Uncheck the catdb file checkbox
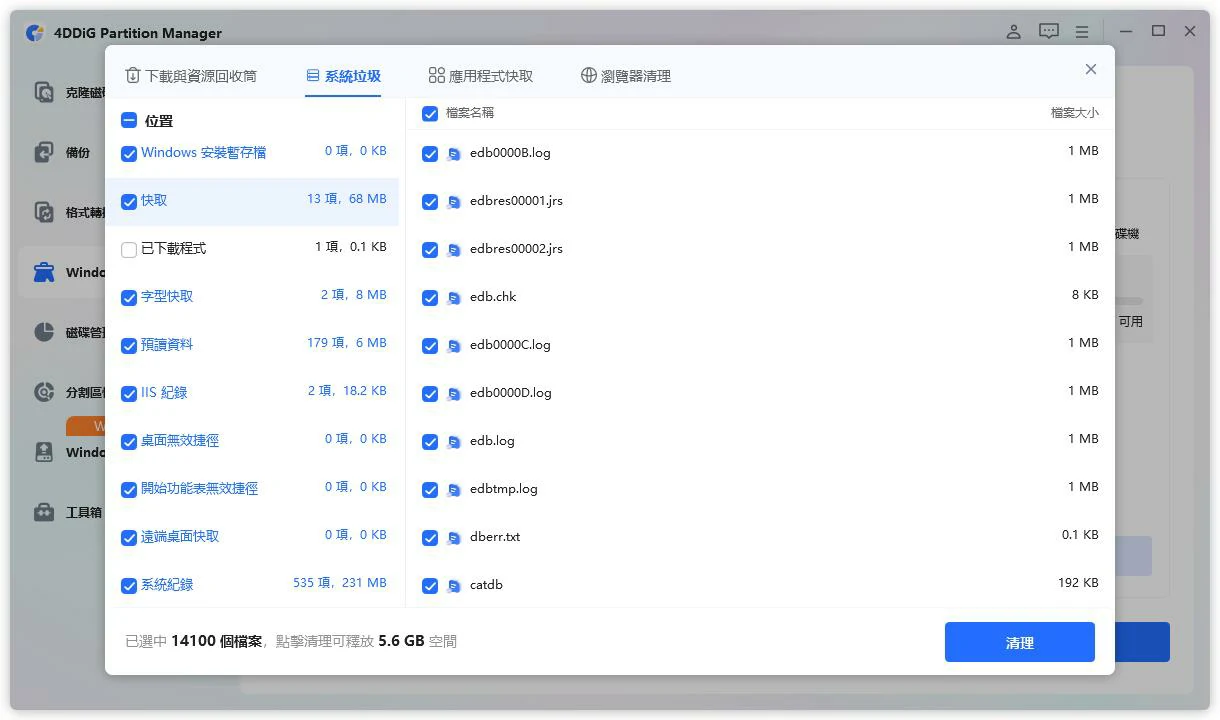The width and height of the screenshot is (1220, 720). (x=430, y=586)
